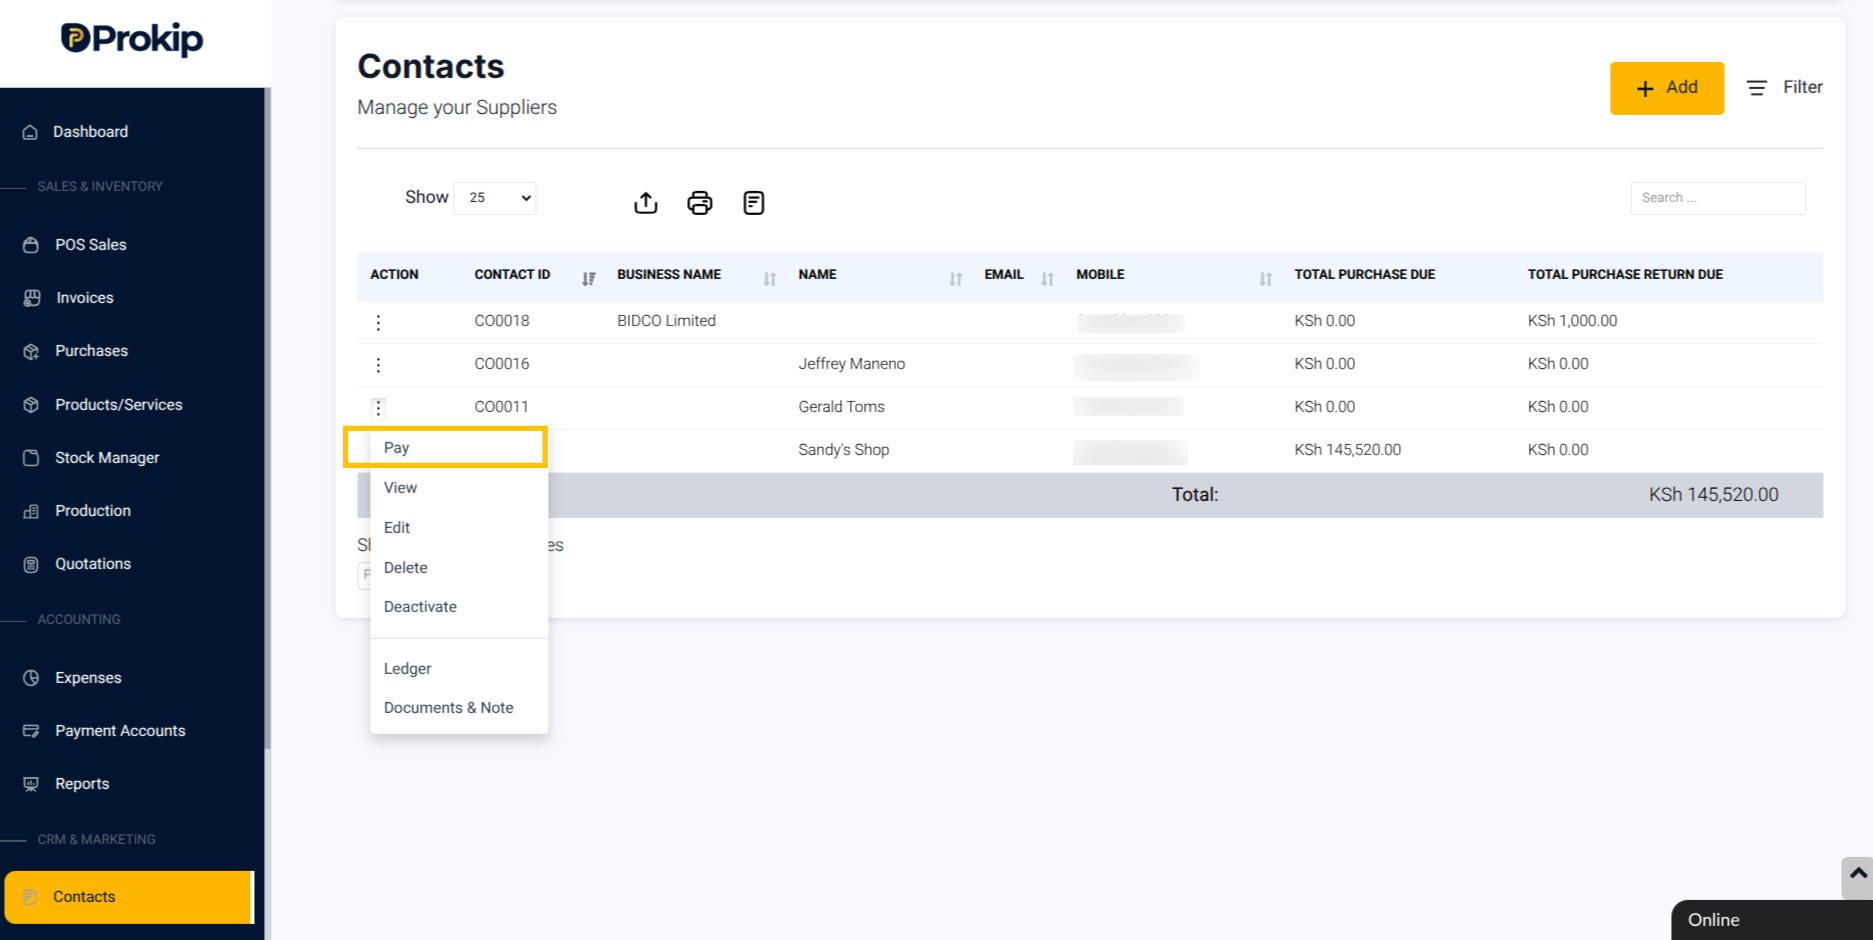
Task: Navigate to Expenses
Action: click(88, 678)
